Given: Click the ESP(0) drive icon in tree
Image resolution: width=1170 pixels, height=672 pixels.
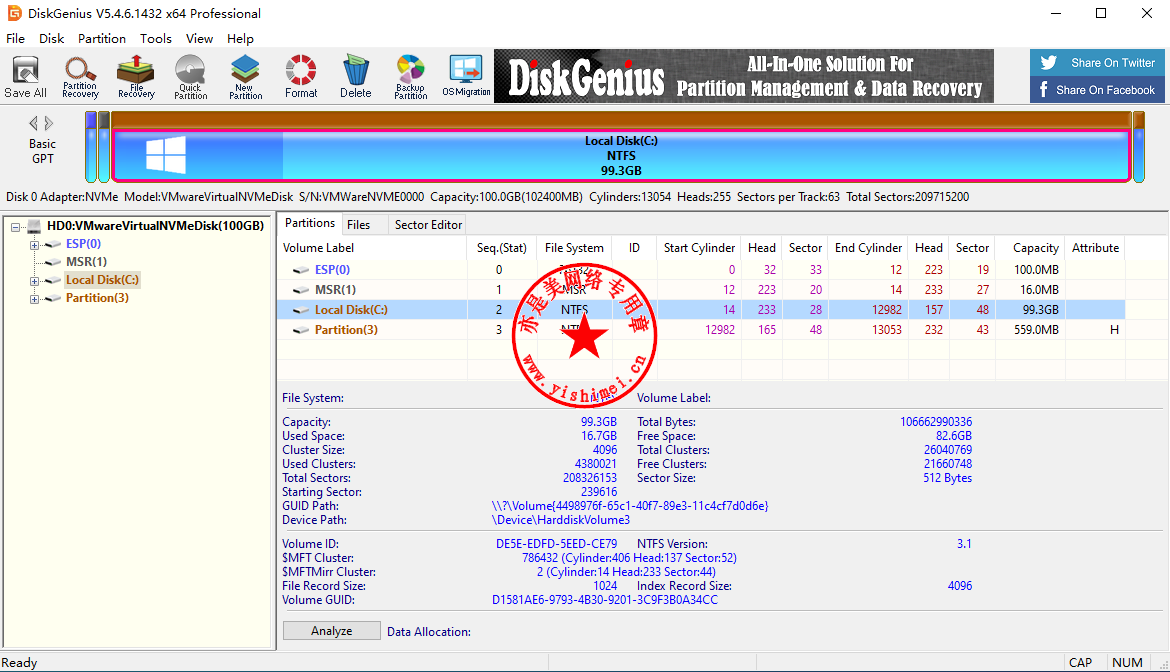Looking at the screenshot, I should pyautogui.click(x=52, y=244).
